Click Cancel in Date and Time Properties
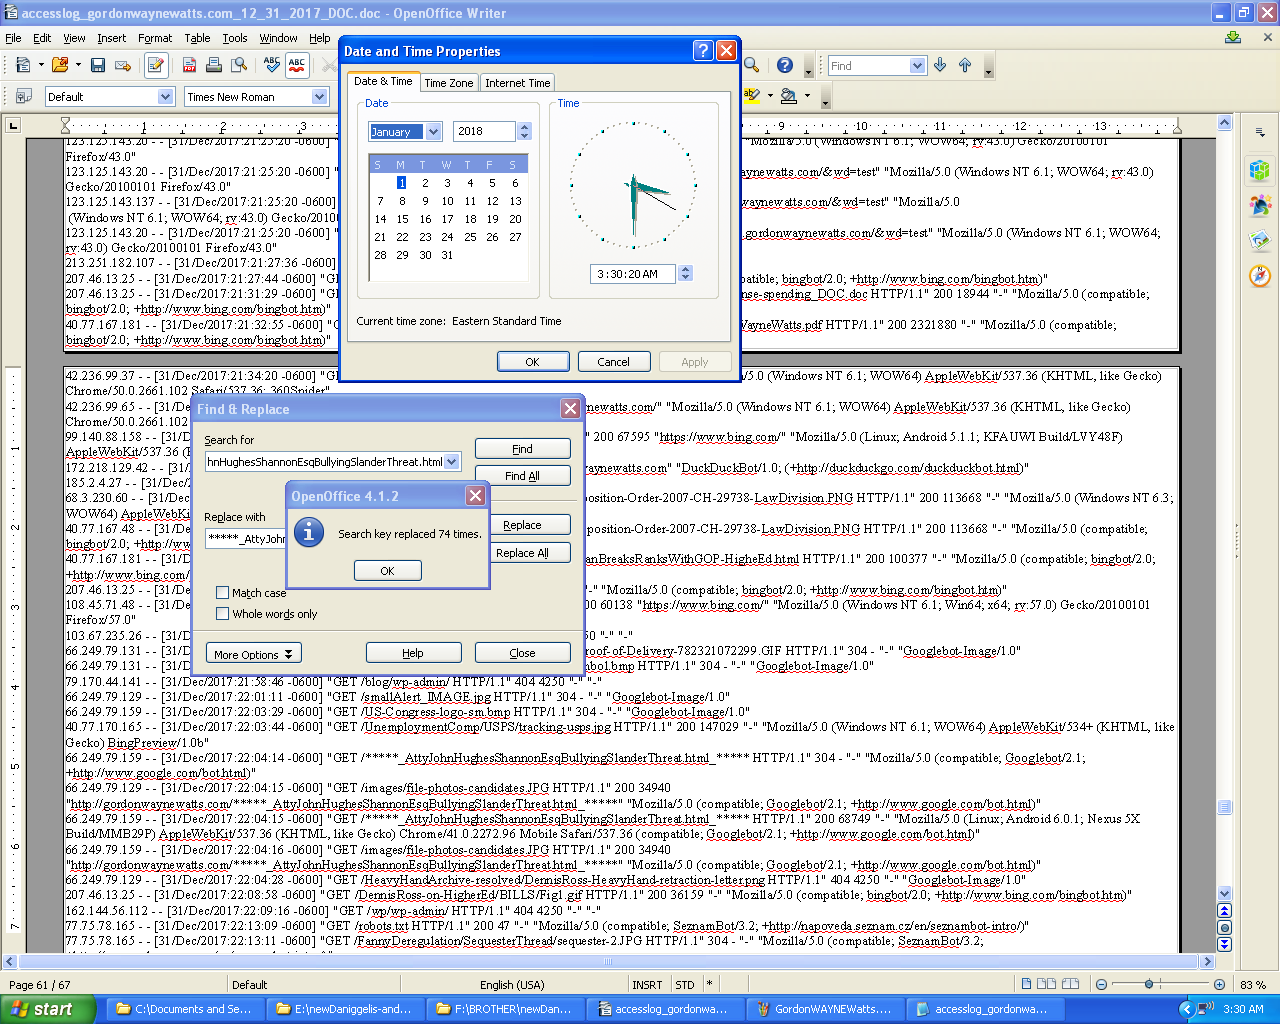 (613, 362)
